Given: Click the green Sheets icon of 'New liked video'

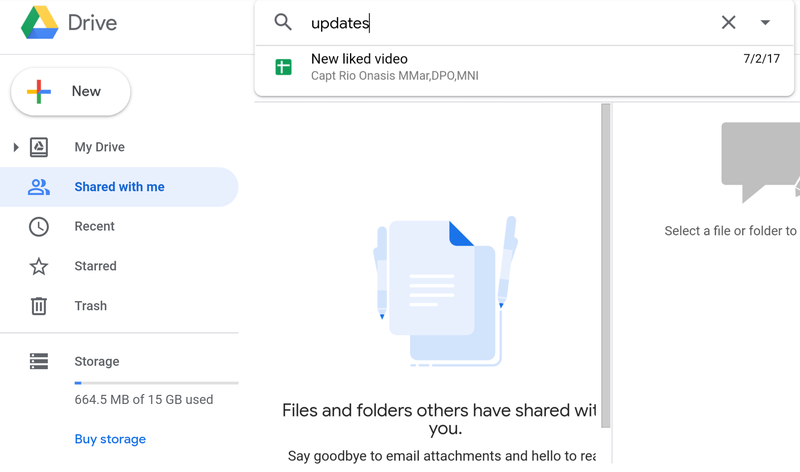Looking at the screenshot, I should point(283,67).
